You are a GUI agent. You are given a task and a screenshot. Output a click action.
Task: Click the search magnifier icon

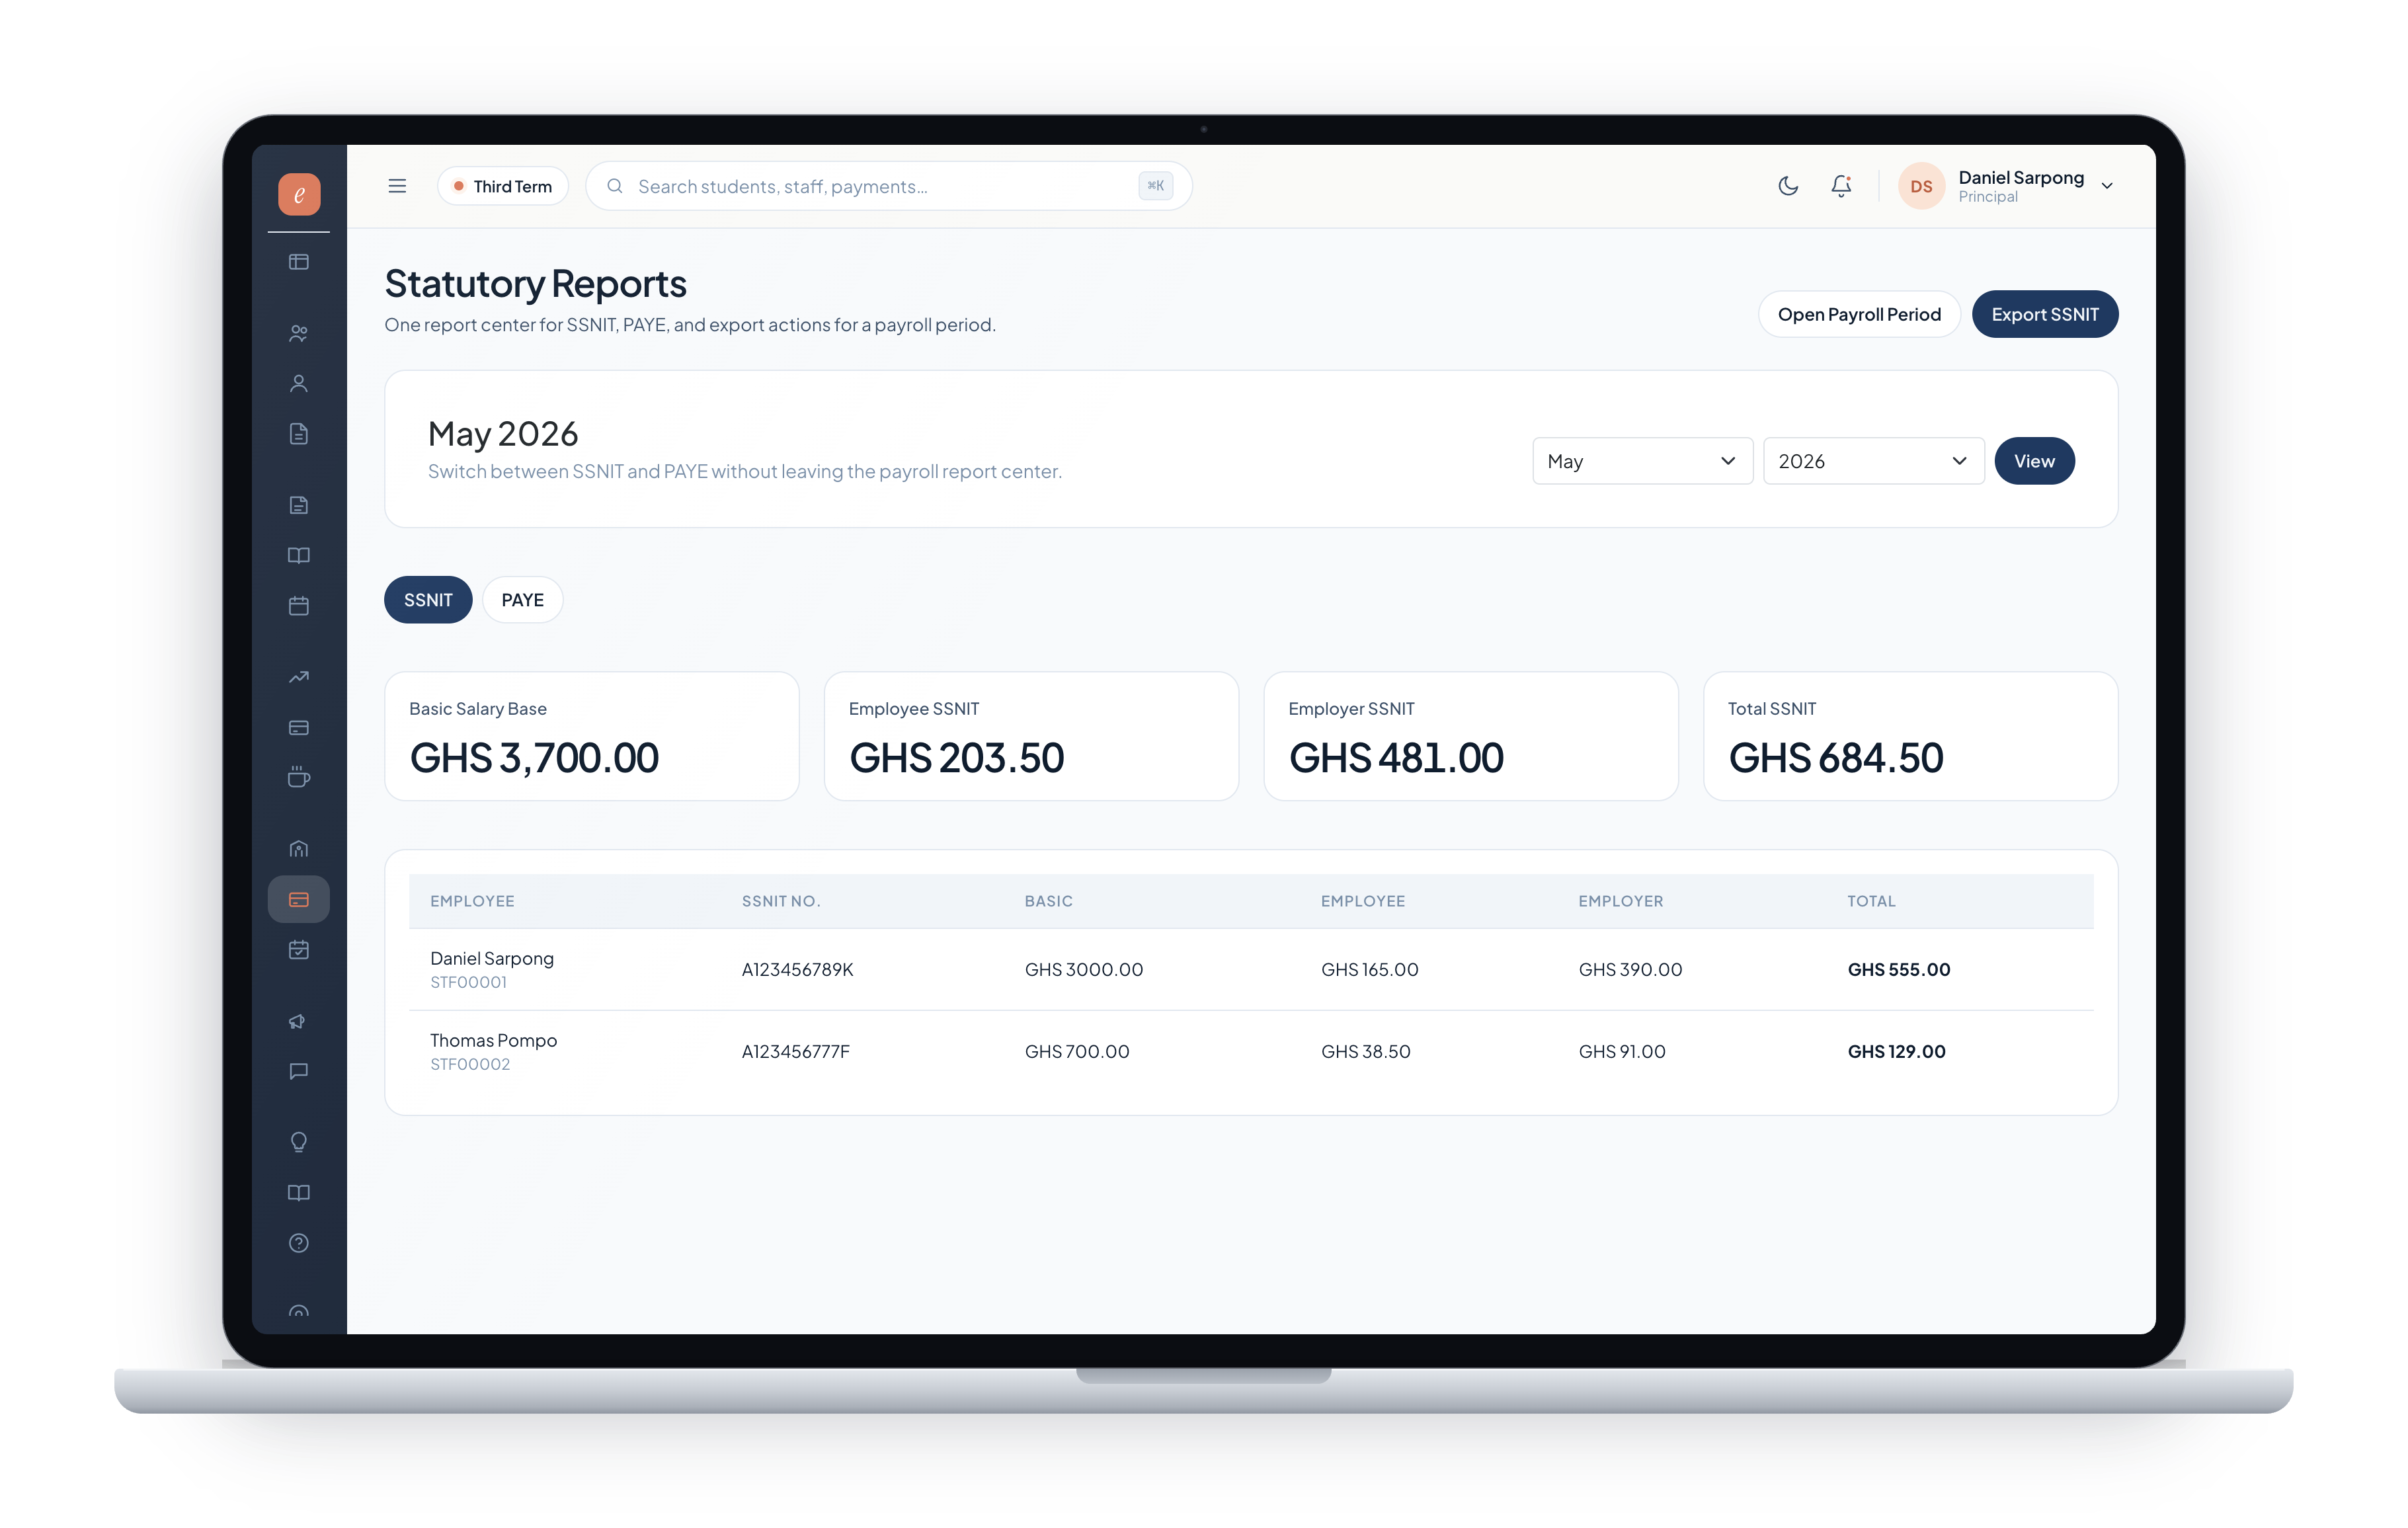[x=615, y=186]
